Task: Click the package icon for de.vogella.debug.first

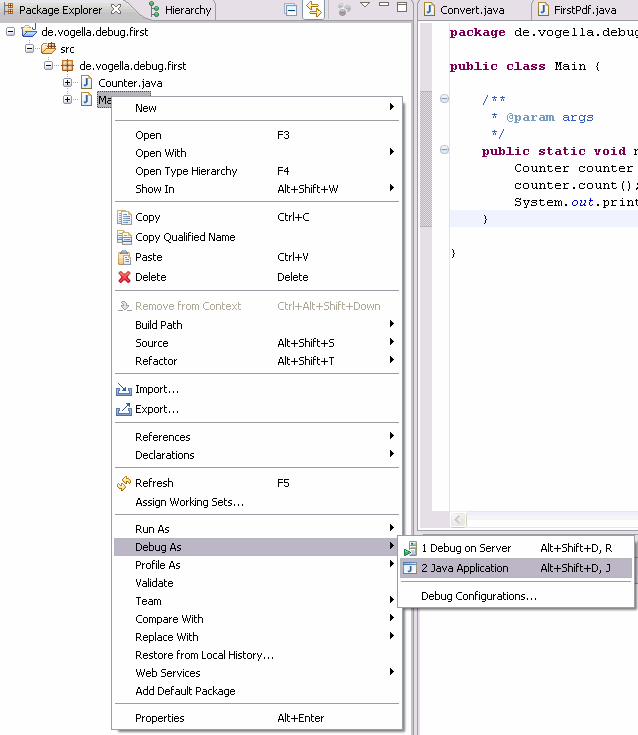Action: (x=68, y=66)
